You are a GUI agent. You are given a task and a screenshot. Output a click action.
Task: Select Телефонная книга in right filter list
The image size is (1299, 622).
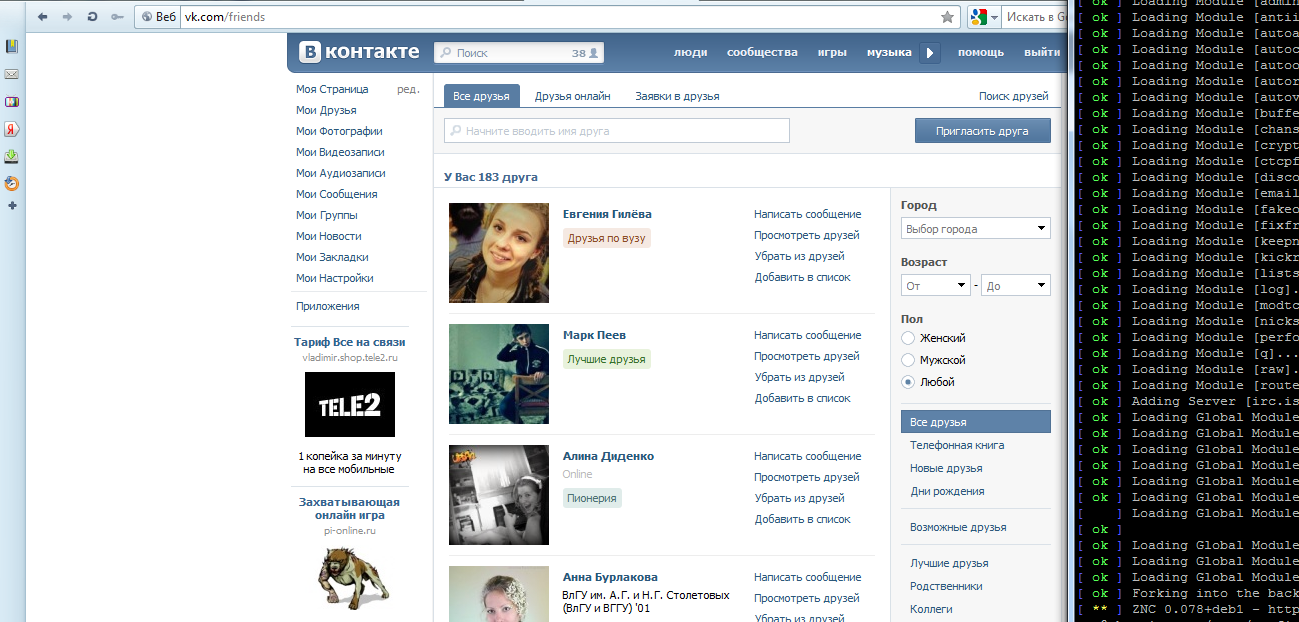pos(957,445)
